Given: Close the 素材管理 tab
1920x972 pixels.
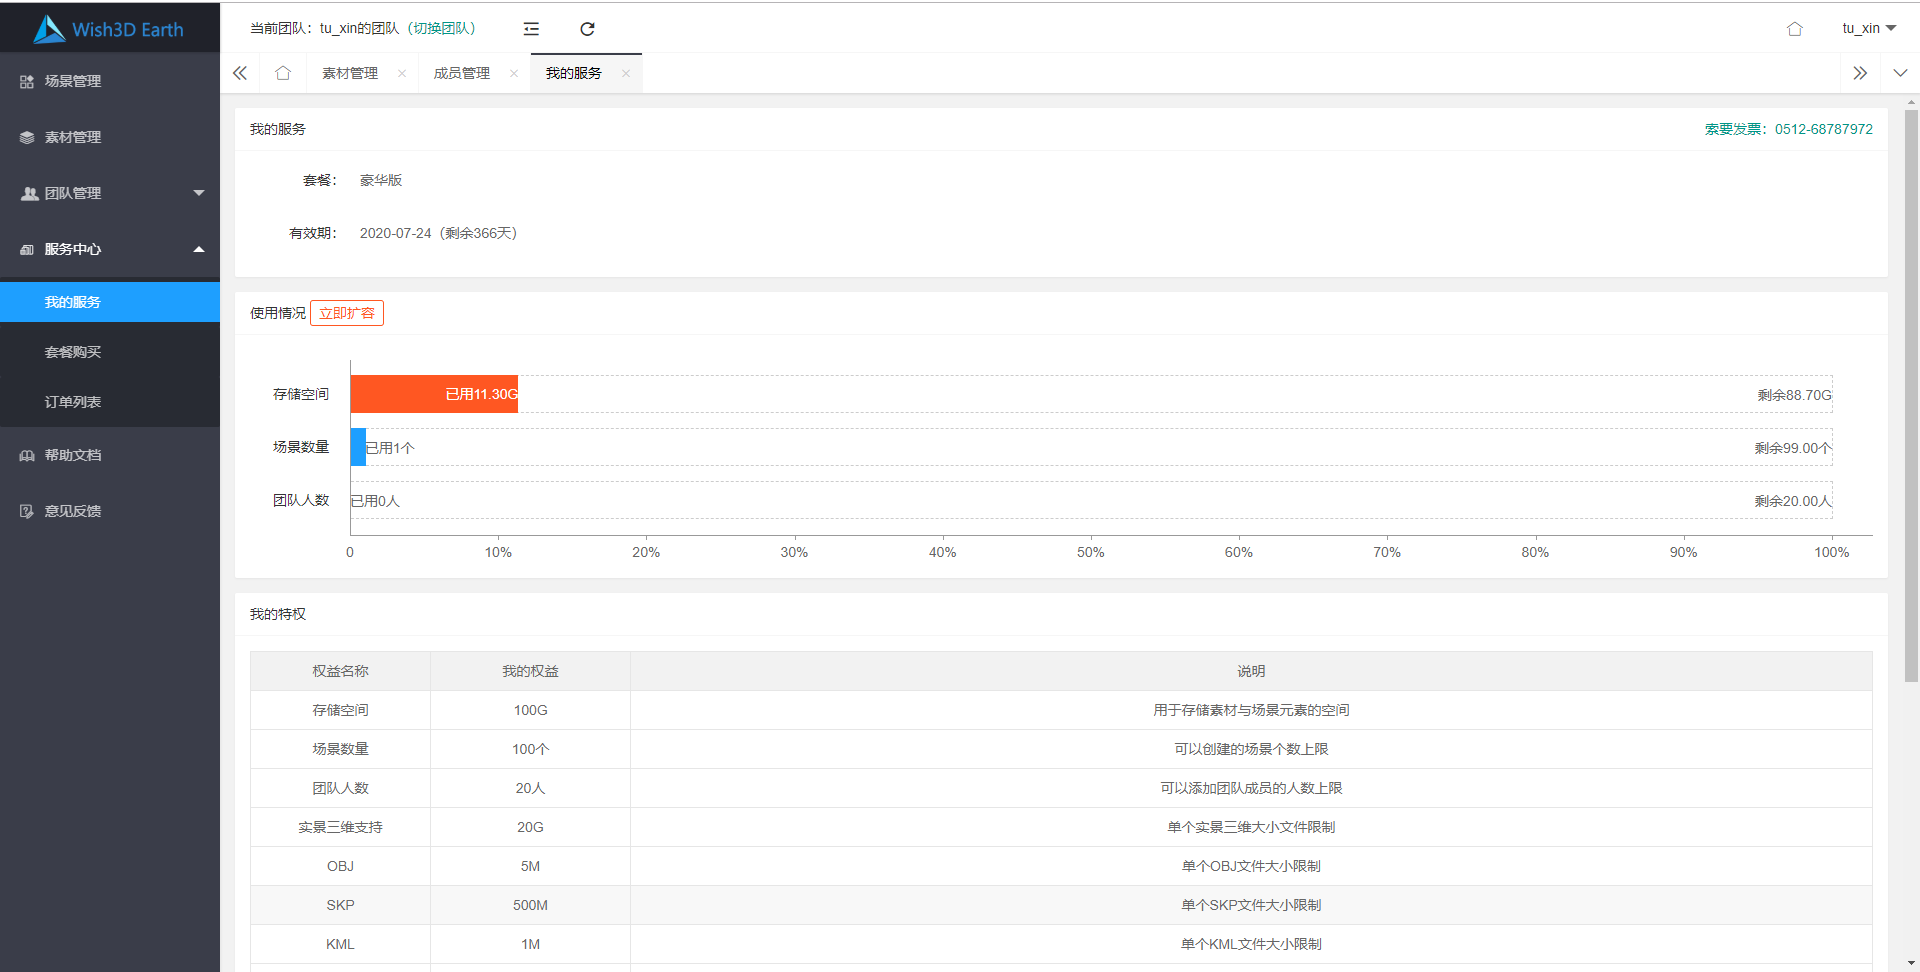Looking at the screenshot, I should pyautogui.click(x=402, y=73).
